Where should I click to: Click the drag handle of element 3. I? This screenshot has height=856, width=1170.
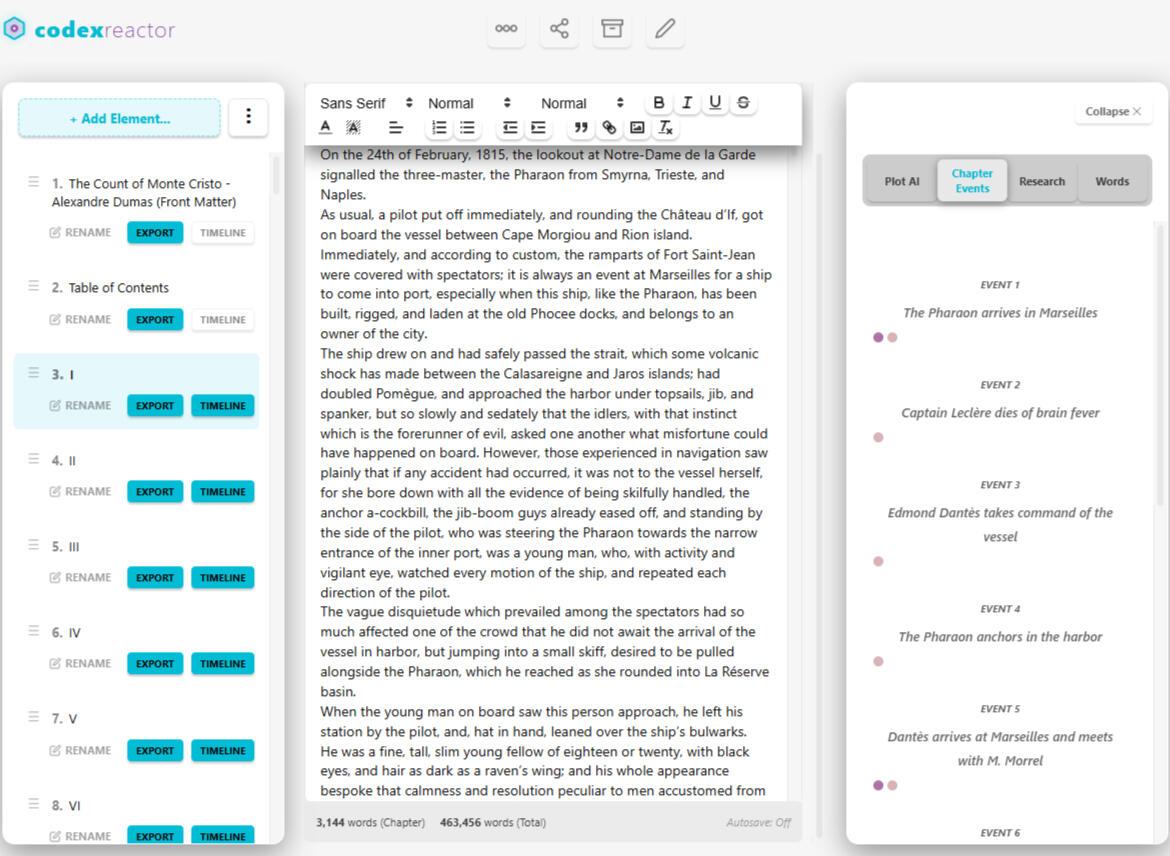[x=34, y=372]
